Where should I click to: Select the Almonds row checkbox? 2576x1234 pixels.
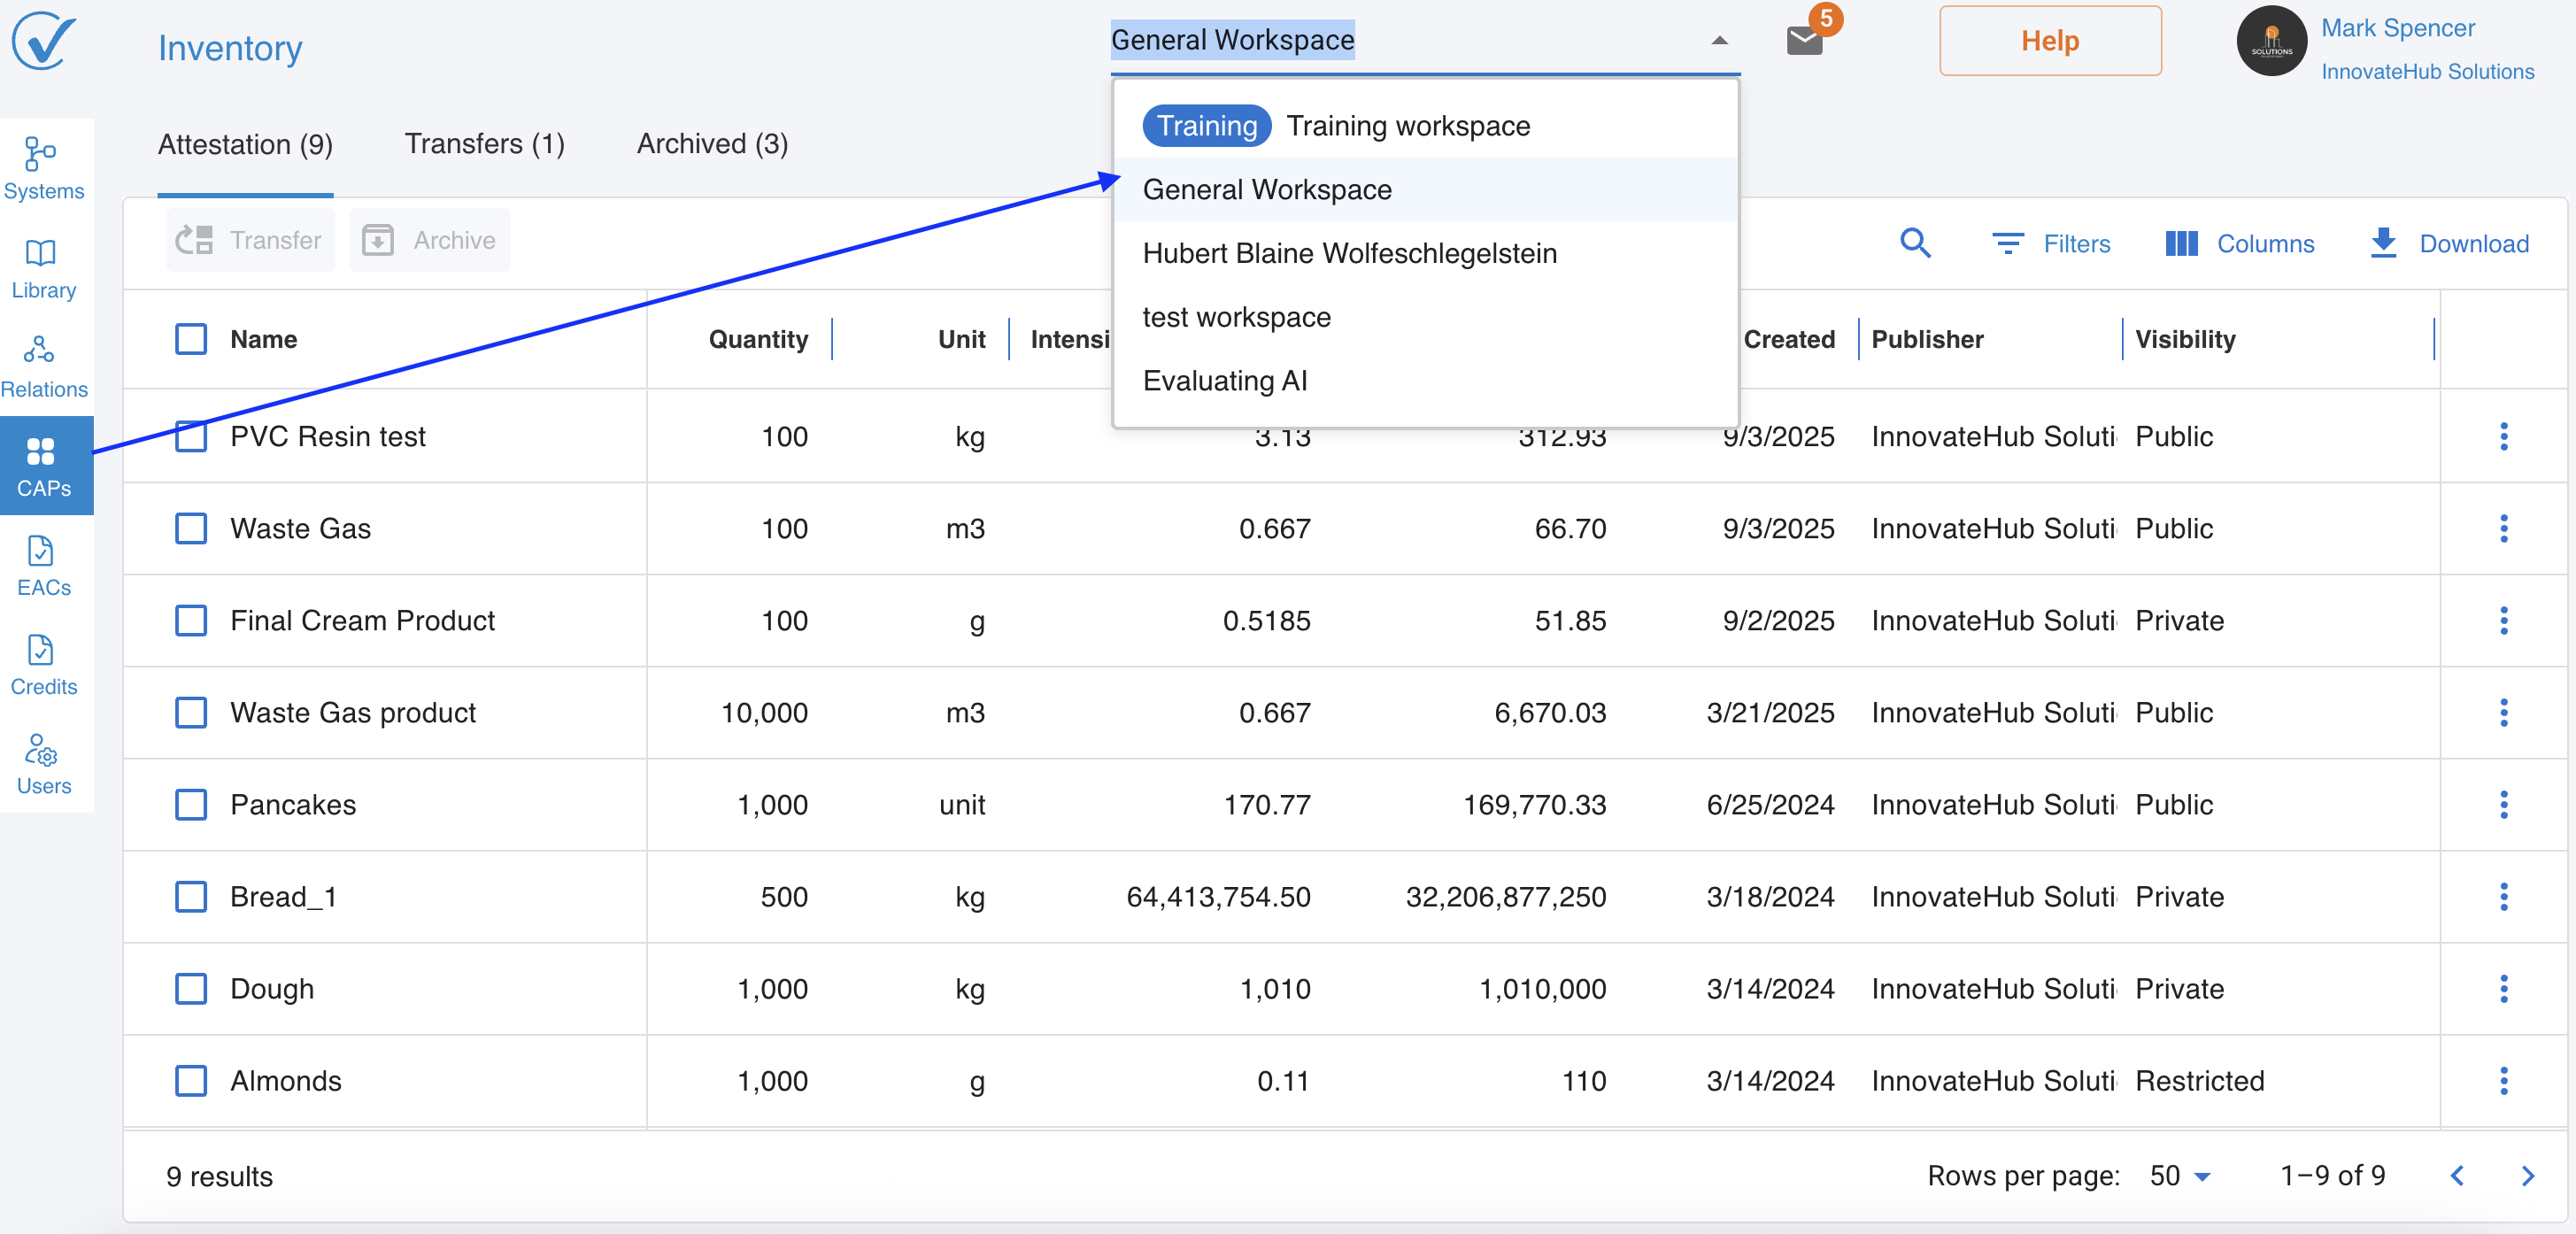tap(191, 1081)
